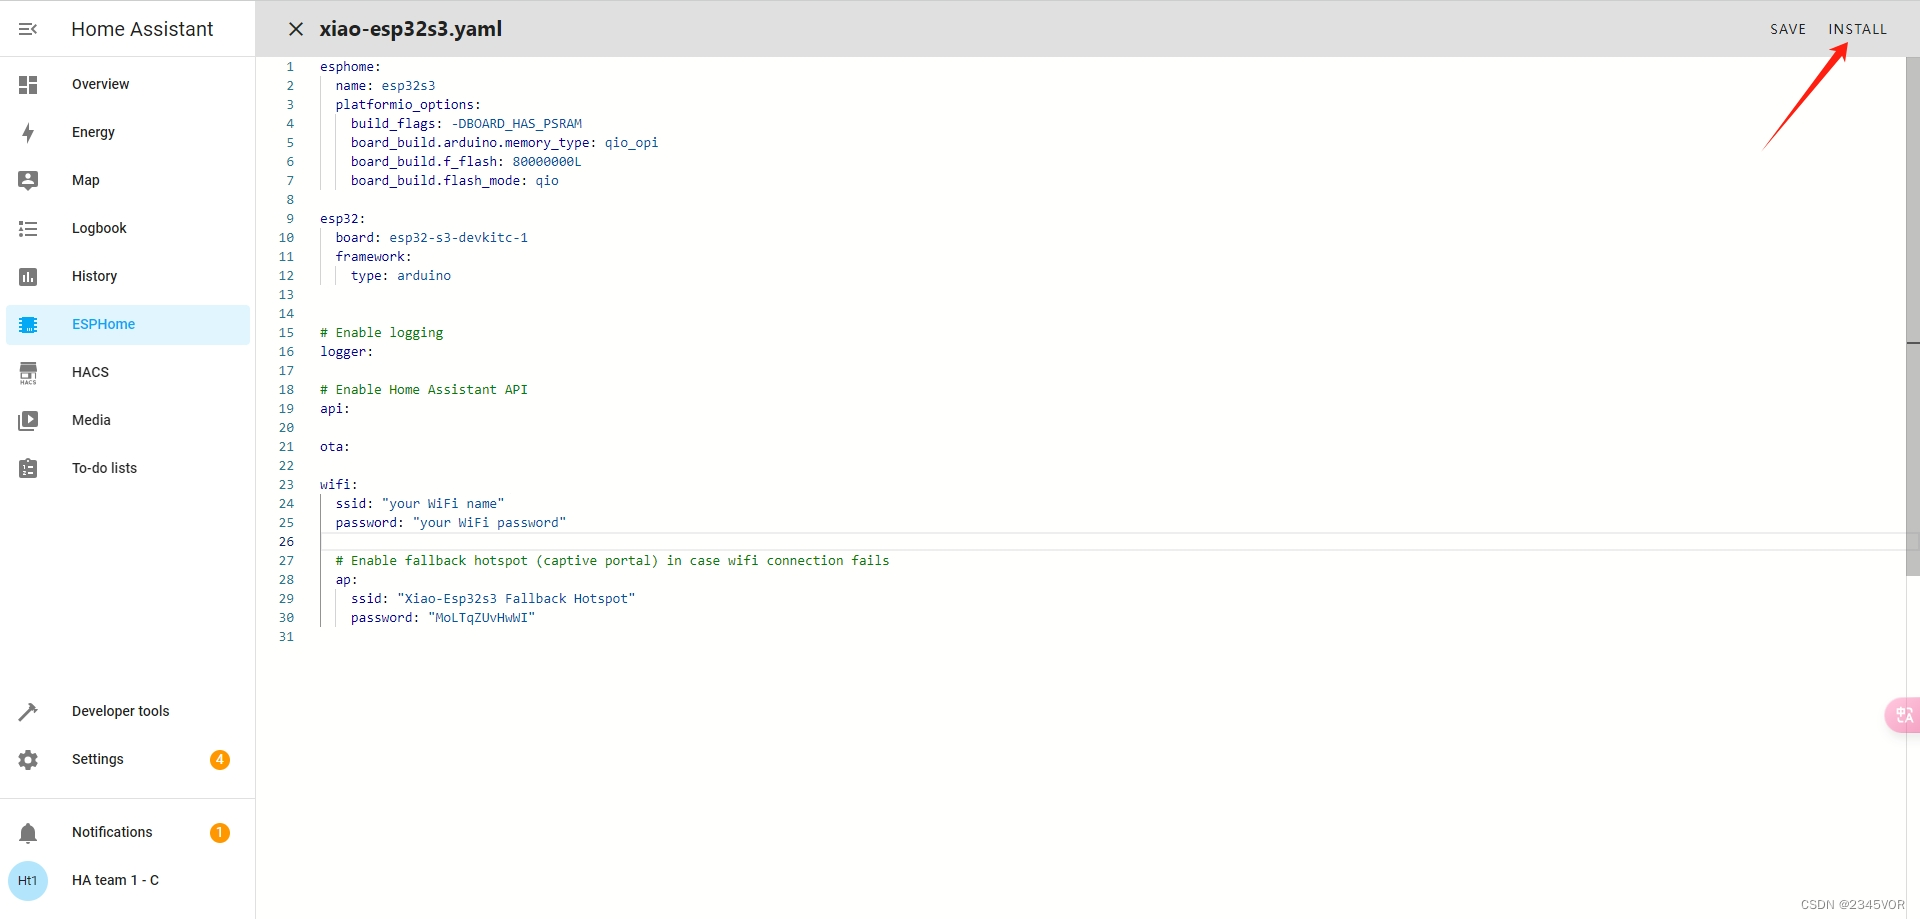Click the 'type: arduino' line
Viewport: 1920px width, 919px height.
[400, 276]
